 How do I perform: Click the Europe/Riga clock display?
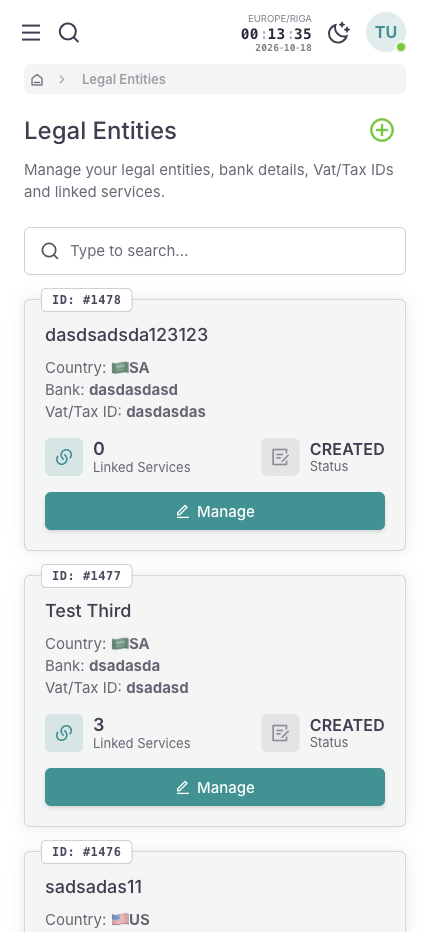[277, 33]
